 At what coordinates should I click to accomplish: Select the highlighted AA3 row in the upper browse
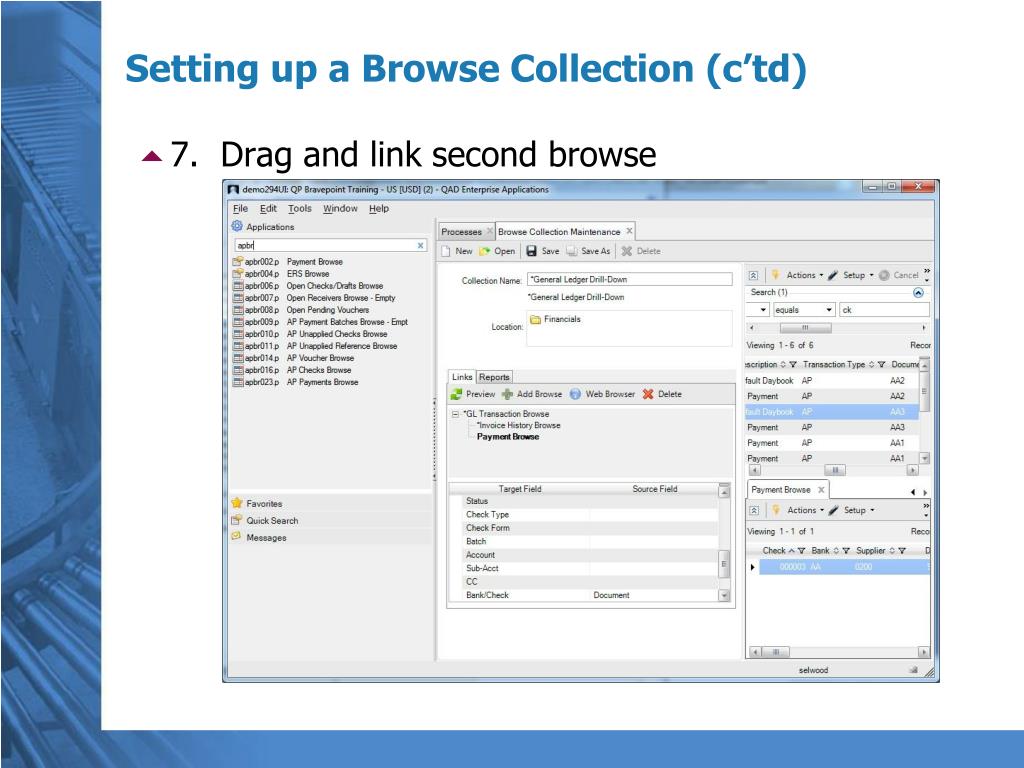(x=832, y=412)
